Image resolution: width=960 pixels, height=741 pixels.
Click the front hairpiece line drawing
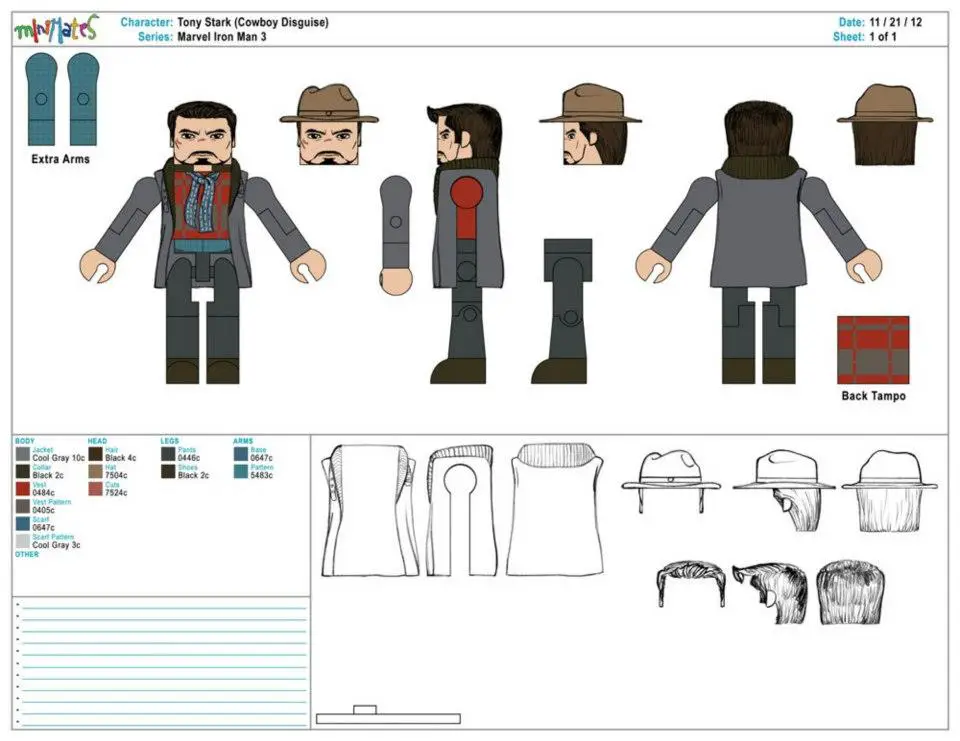[691, 583]
